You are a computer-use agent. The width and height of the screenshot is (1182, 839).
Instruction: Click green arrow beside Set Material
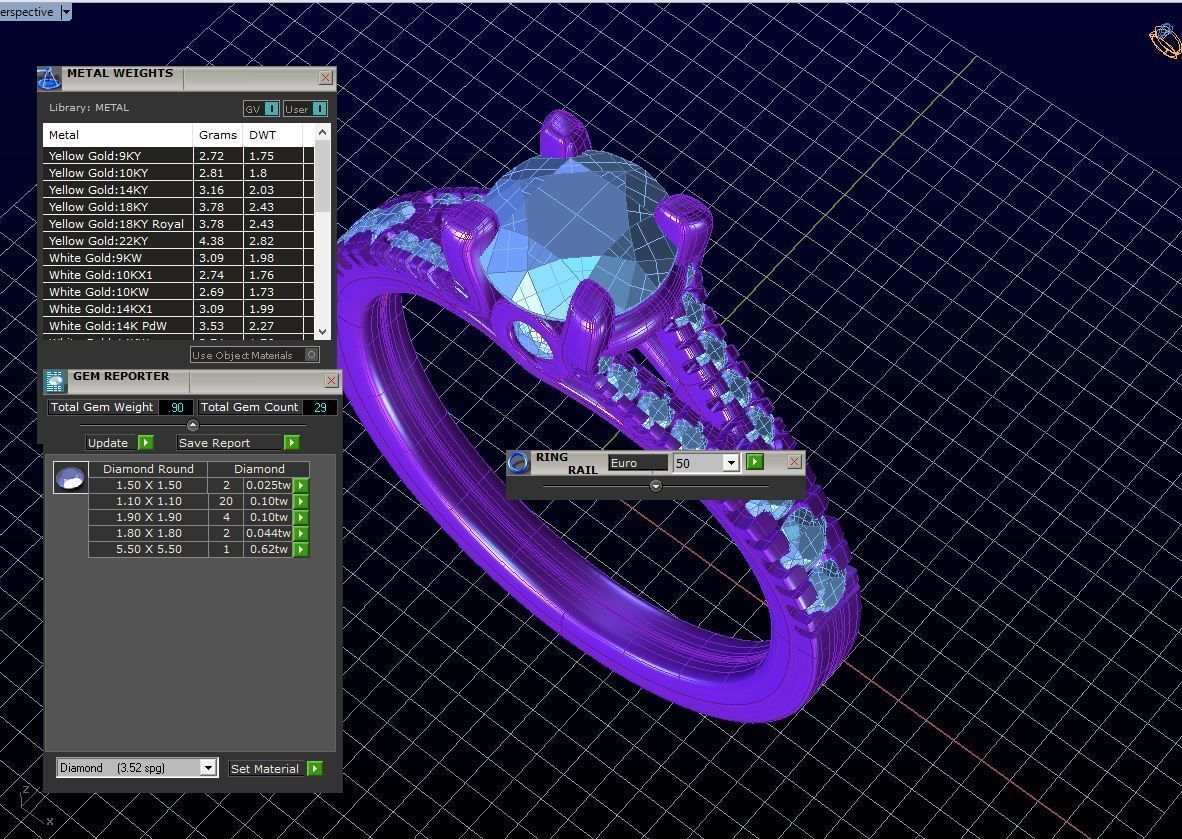(315, 768)
